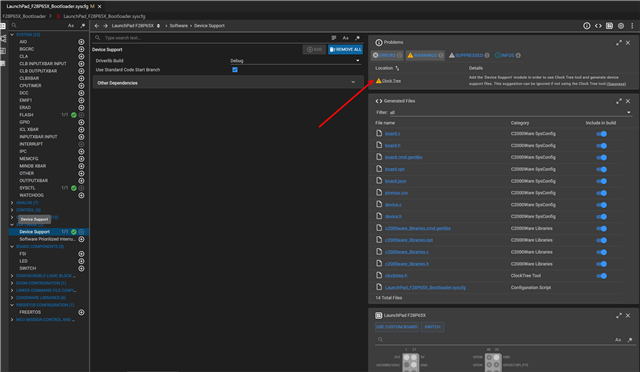Click the USE CUSTOM BOARD button
Viewport: 640px width, 372px height.
pos(397,327)
